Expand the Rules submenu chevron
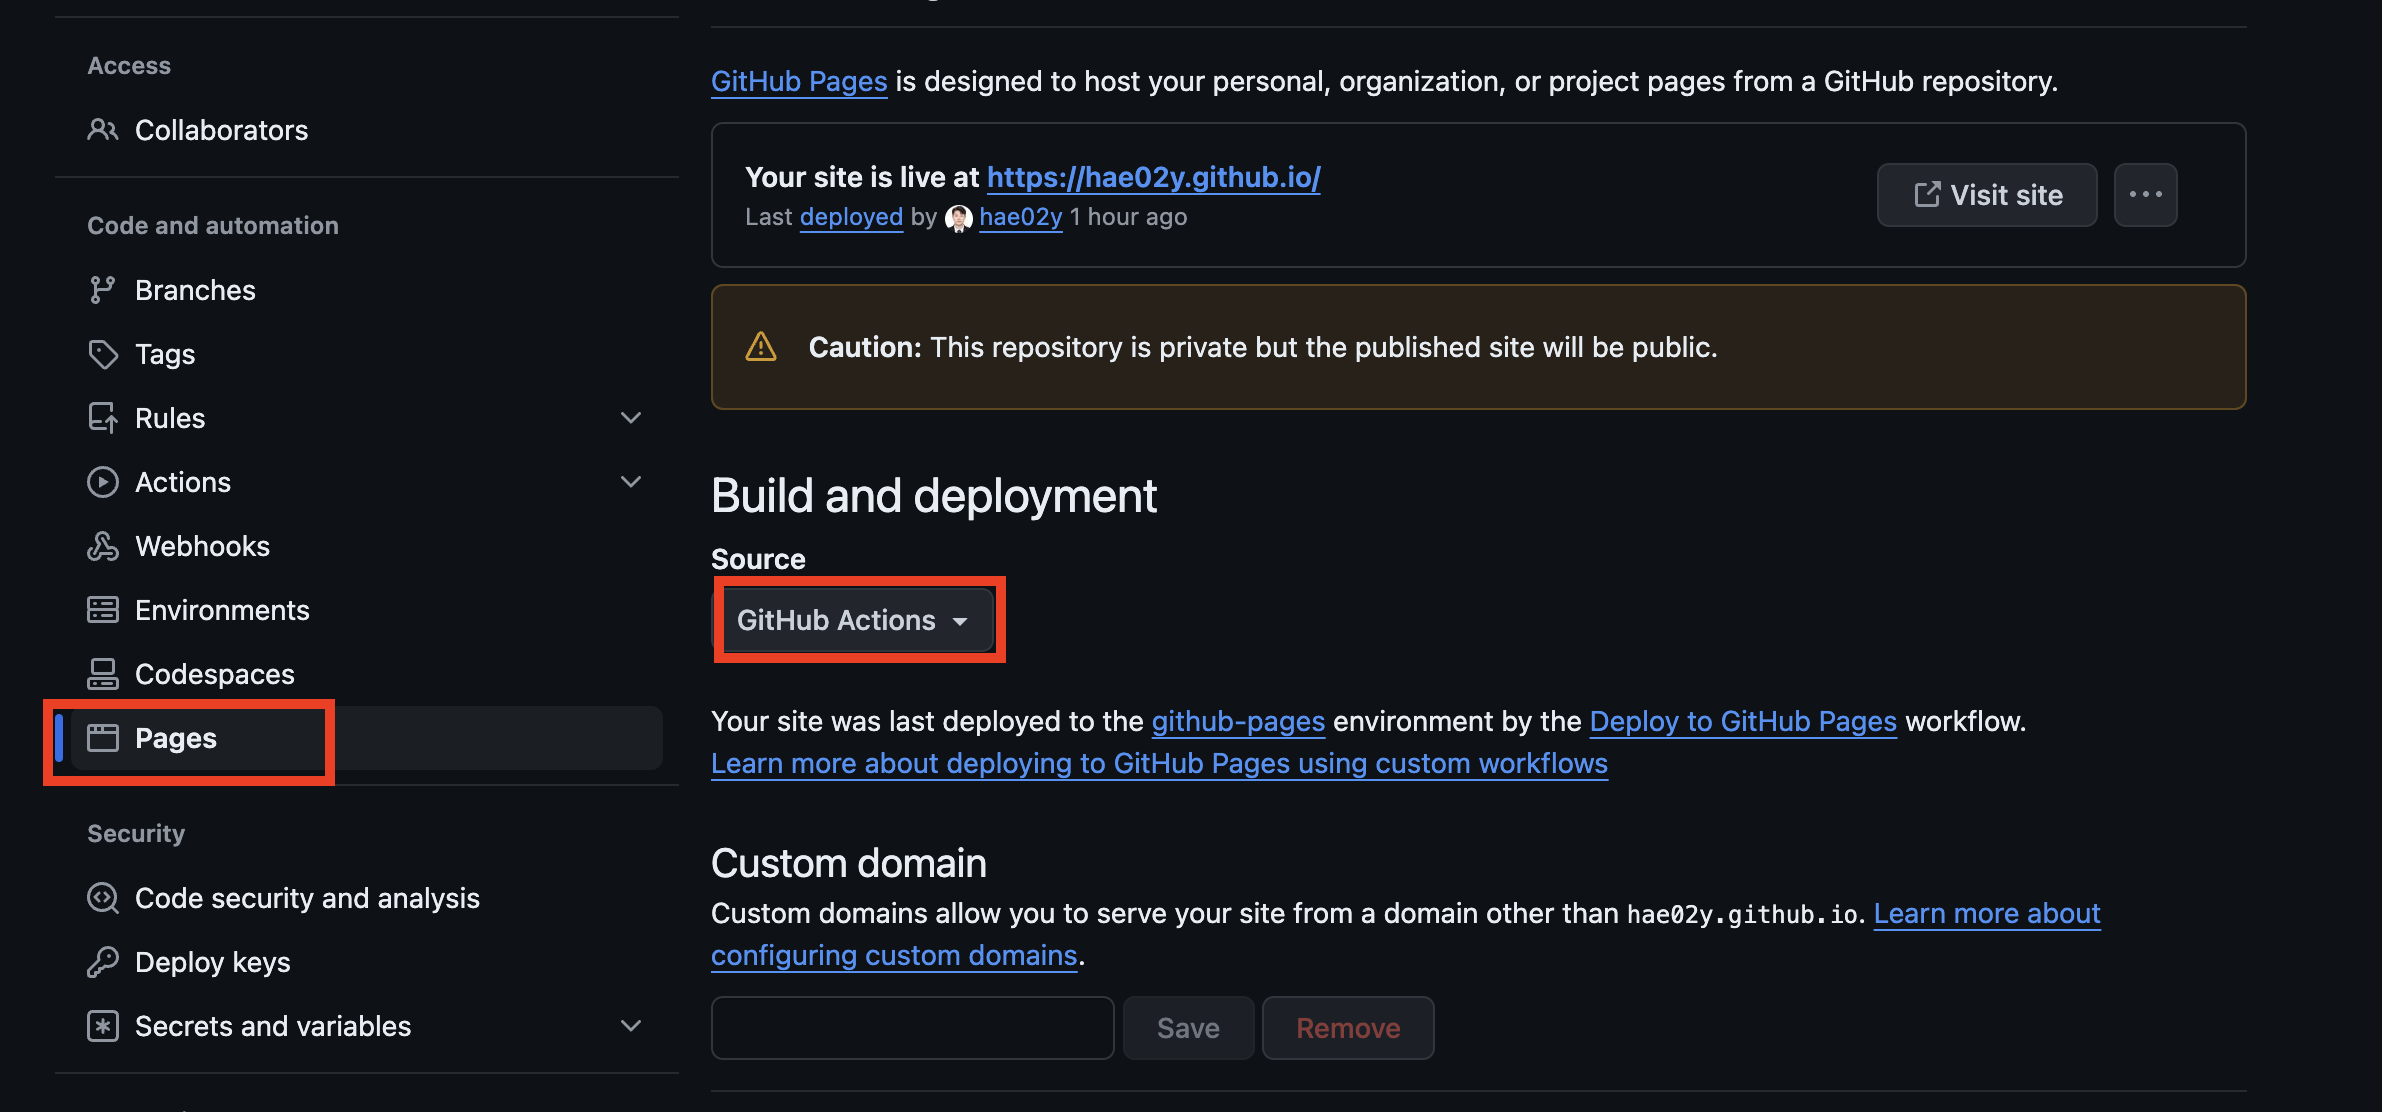Image resolution: width=2382 pixels, height=1112 pixels. 631,418
